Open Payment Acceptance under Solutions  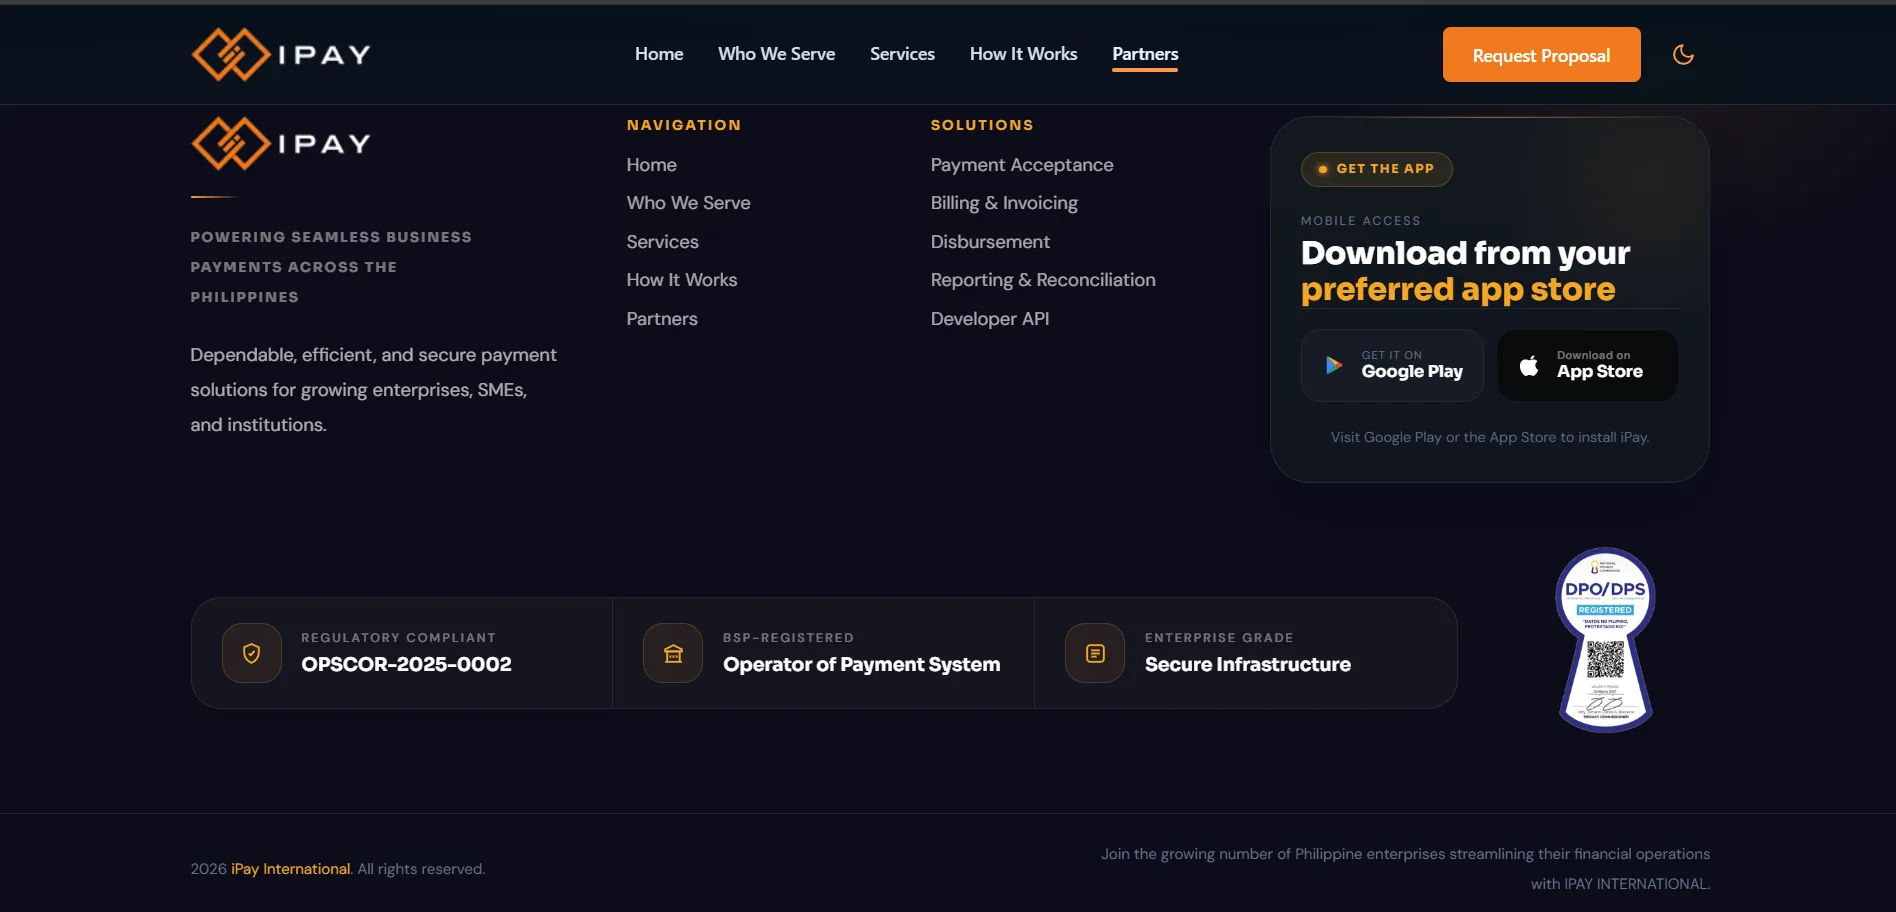pyautogui.click(x=1022, y=165)
